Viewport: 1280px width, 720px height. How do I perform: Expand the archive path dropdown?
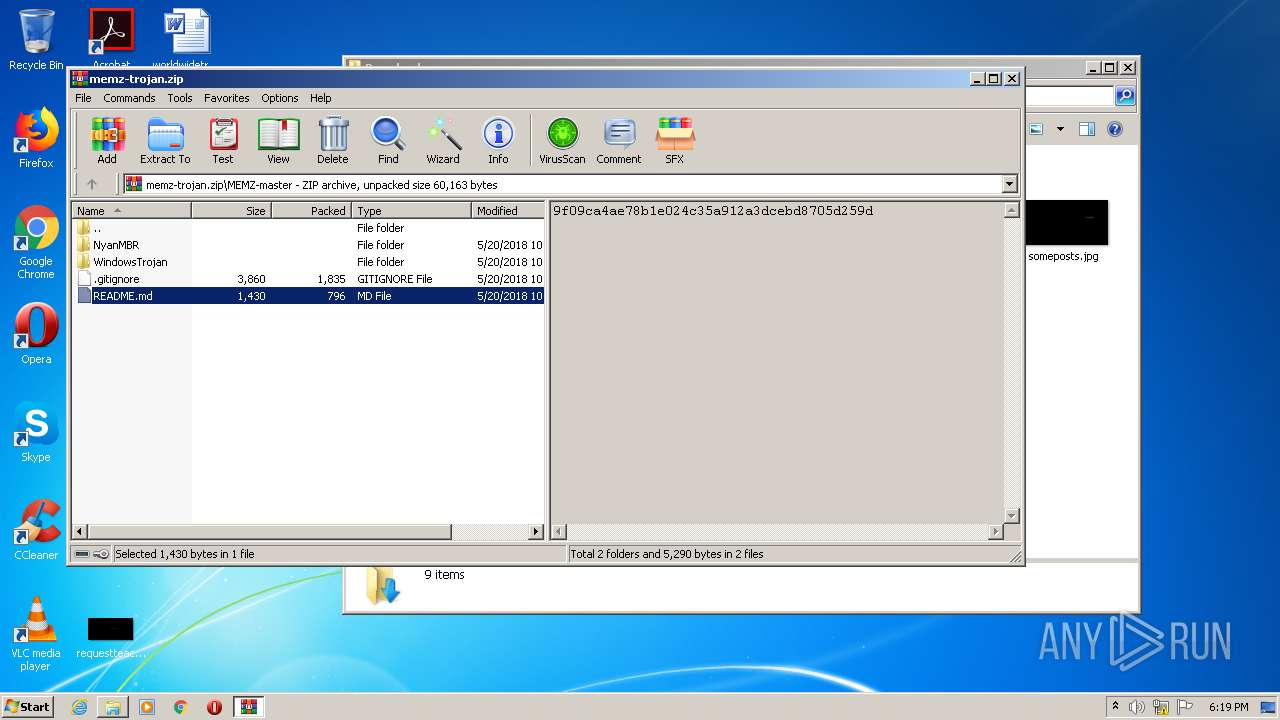pos(1009,184)
